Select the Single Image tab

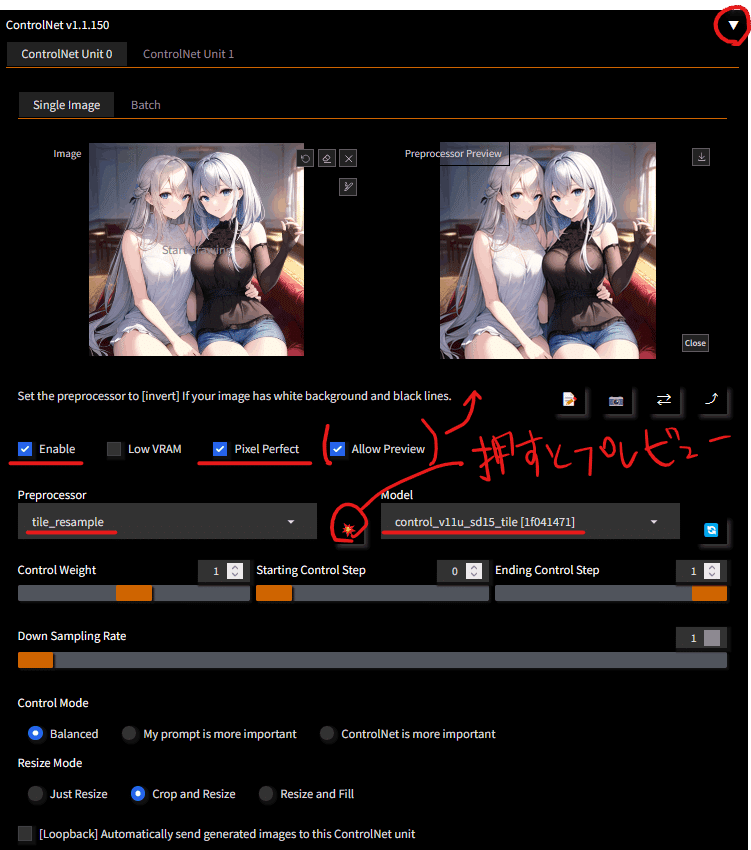coord(66,105)
